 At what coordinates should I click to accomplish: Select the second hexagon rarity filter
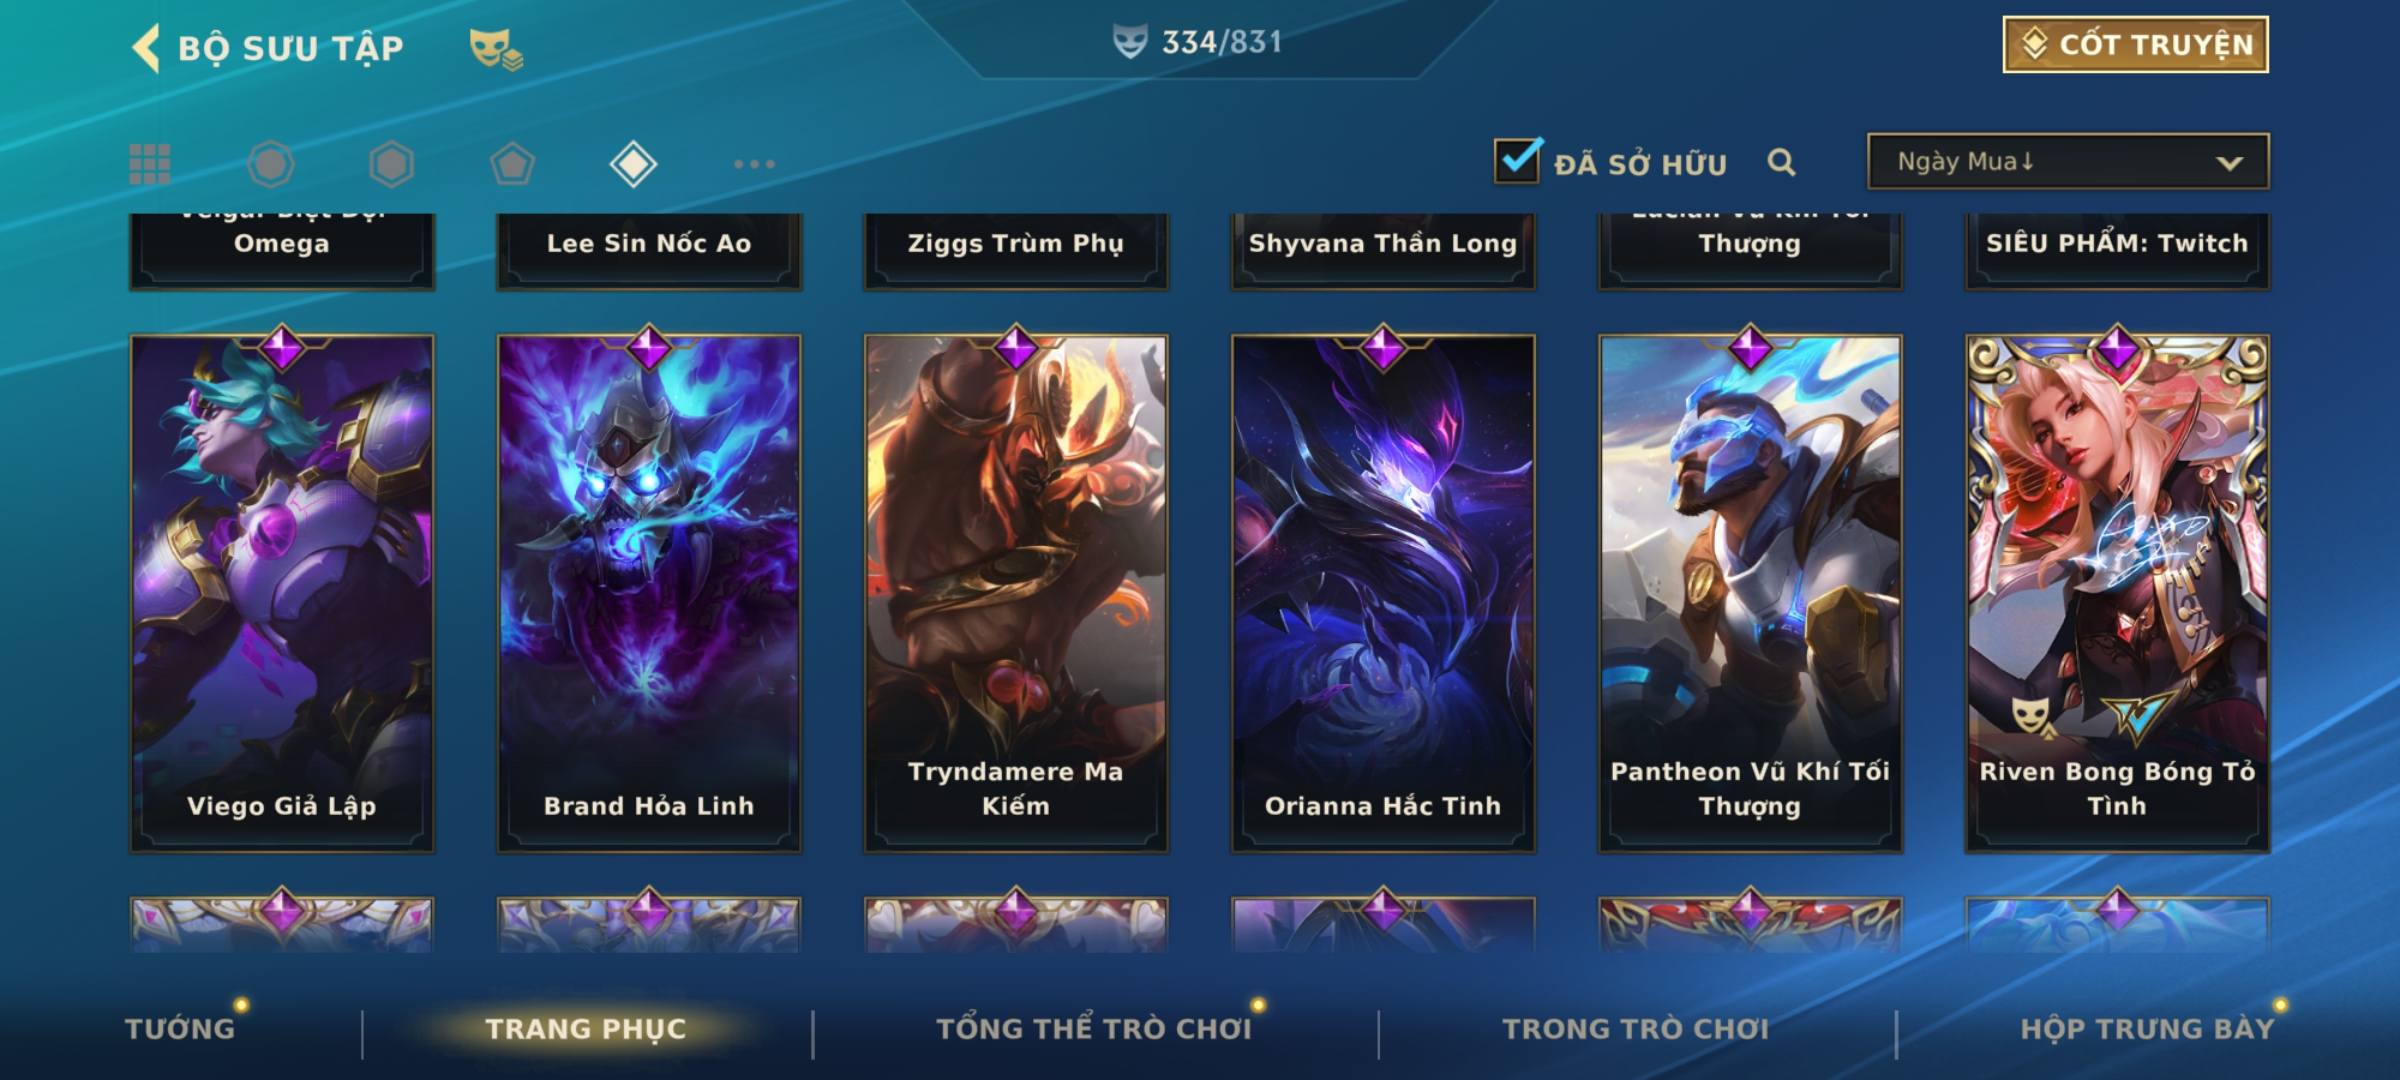(391, 164)
